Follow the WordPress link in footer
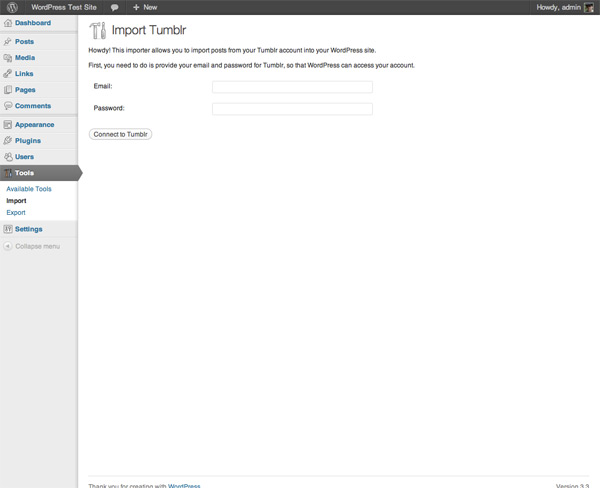This screenshot has height=488, width=600. pyautogui.click(x=184, y=486)
